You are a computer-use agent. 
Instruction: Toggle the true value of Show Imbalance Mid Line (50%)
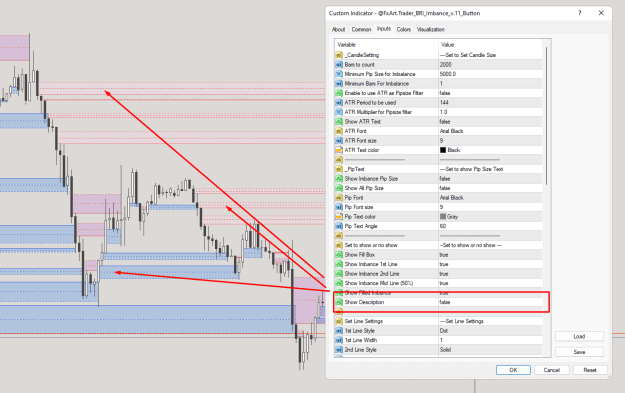pyautogui.click(x=444, y=283)
